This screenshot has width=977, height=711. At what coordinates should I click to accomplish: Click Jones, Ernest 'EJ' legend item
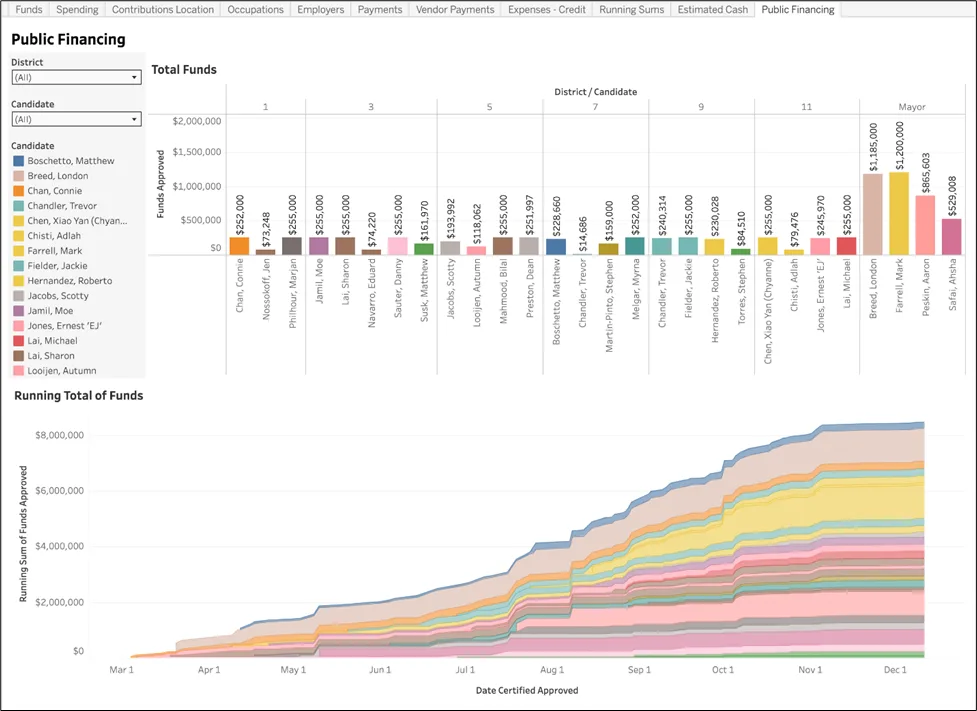64,326
